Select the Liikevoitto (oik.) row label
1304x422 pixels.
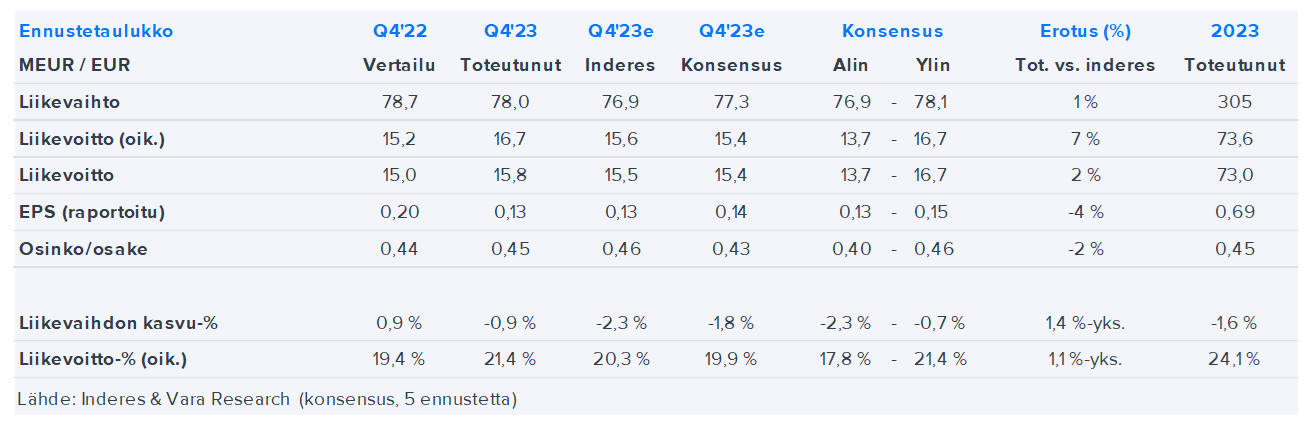coord(92,139)
